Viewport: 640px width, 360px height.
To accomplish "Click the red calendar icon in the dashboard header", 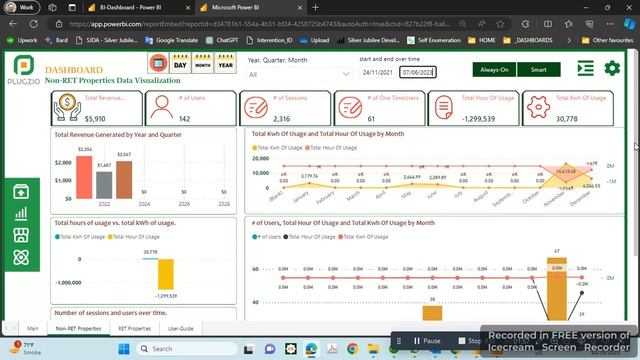I will point(158,63).
